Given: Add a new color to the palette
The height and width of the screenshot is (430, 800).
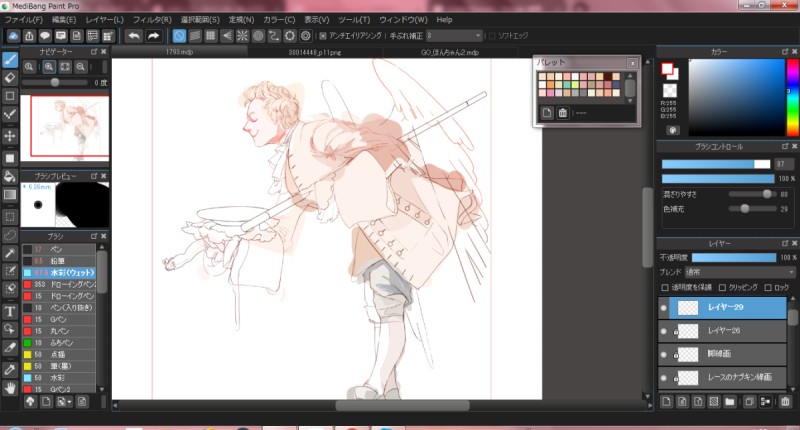Looking at the screenshot, I should point(547,113).
